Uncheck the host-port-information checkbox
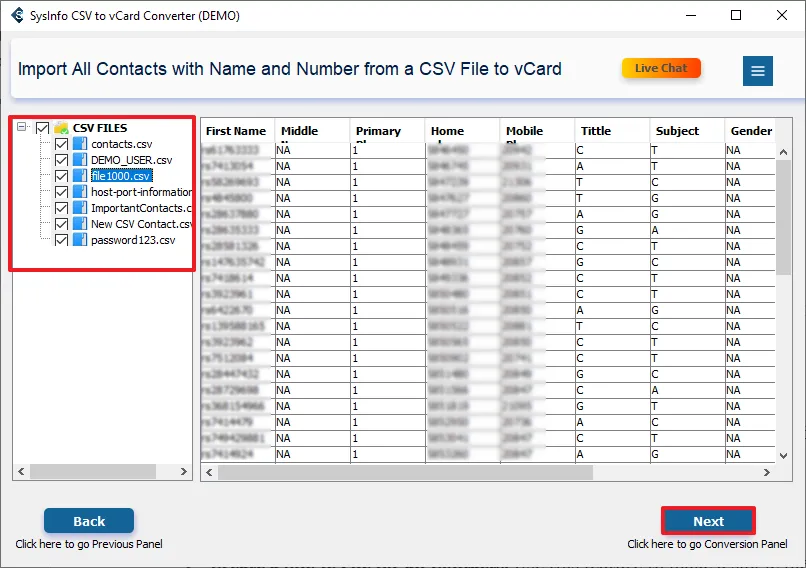The width and height of the screenshot is (806, 568). pyautogui.click(x=62, y=192)
